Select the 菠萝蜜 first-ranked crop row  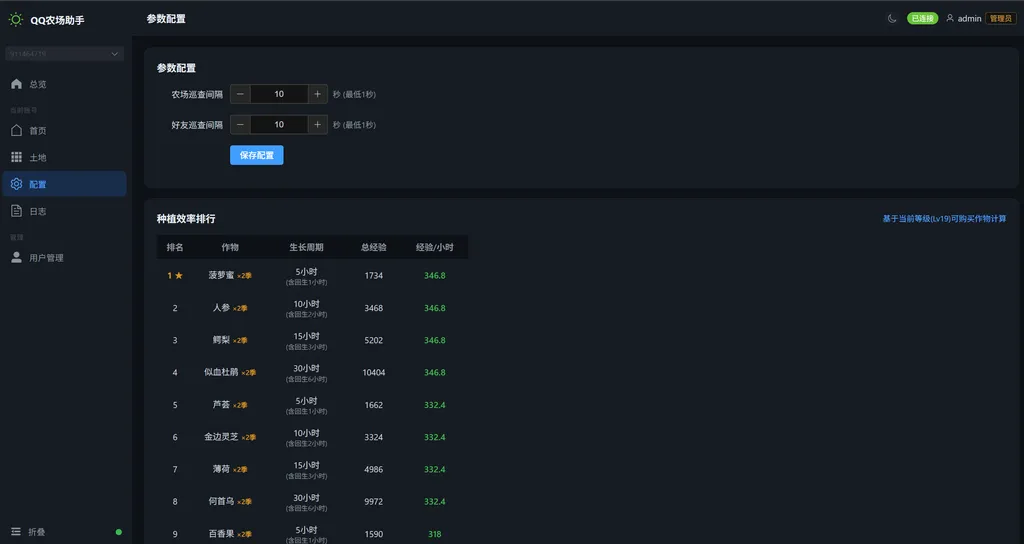pyautogui.click(x=311, y=275)
